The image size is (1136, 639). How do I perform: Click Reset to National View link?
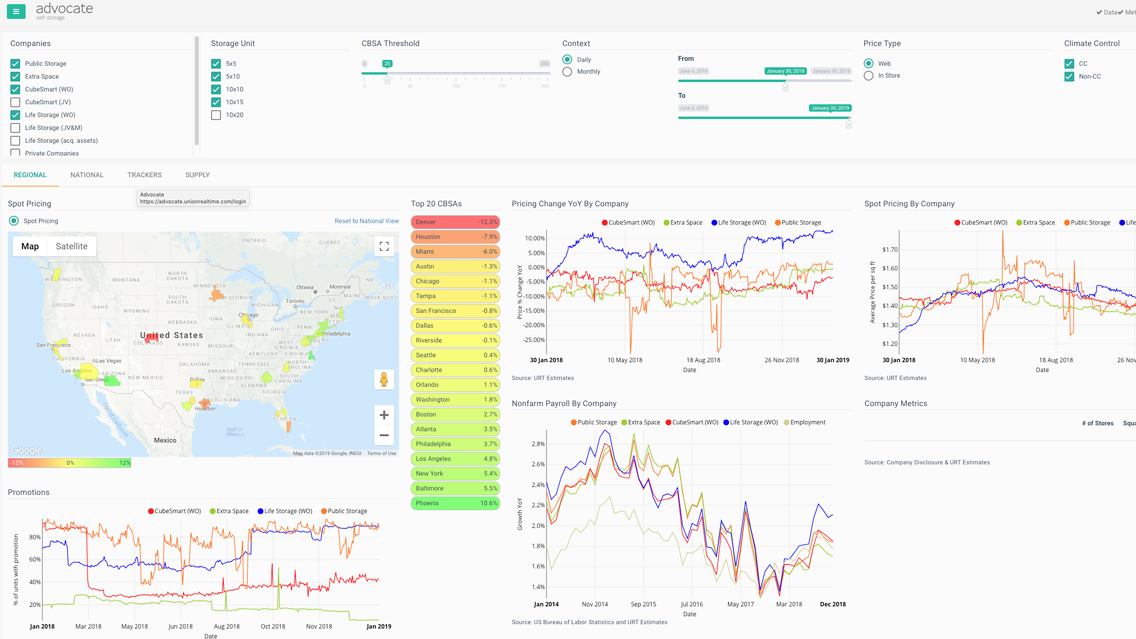coord(367,221)
